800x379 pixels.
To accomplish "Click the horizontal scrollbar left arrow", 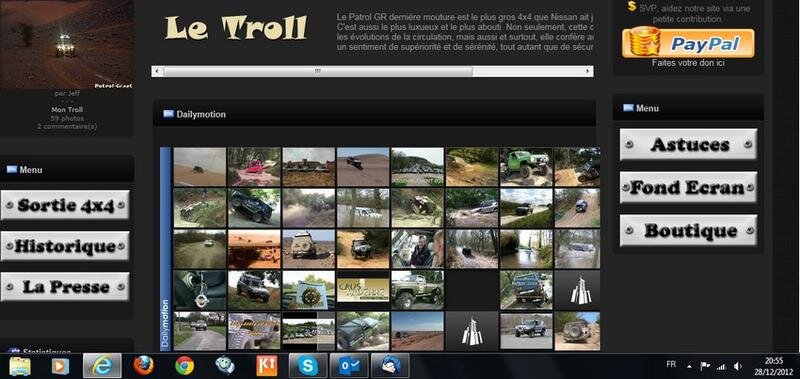I will coord(157,71).
